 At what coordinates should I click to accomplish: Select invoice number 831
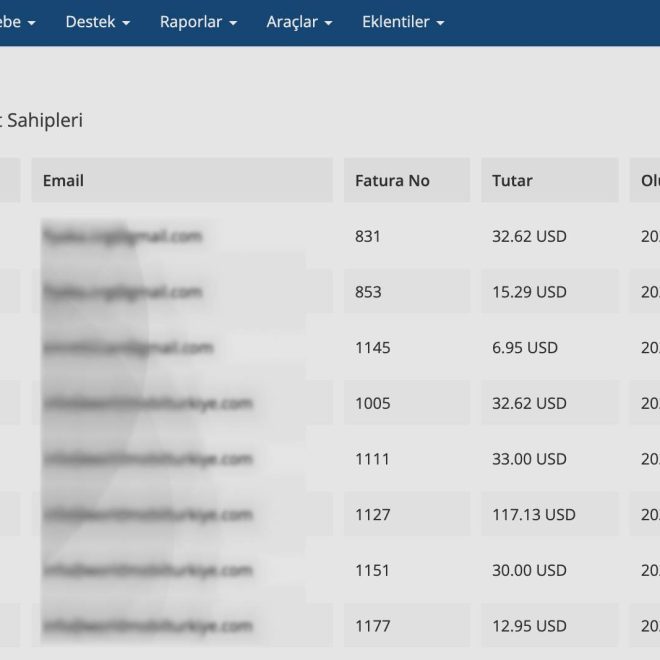(368, 237)
